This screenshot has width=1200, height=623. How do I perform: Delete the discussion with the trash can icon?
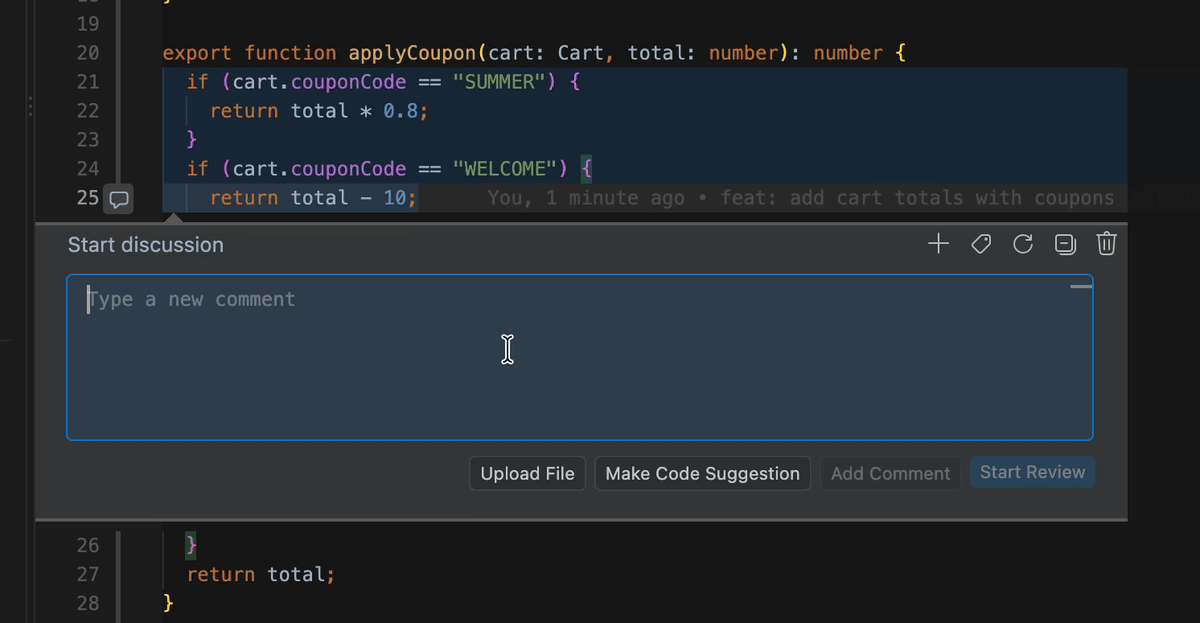(x=1107, y=244)
